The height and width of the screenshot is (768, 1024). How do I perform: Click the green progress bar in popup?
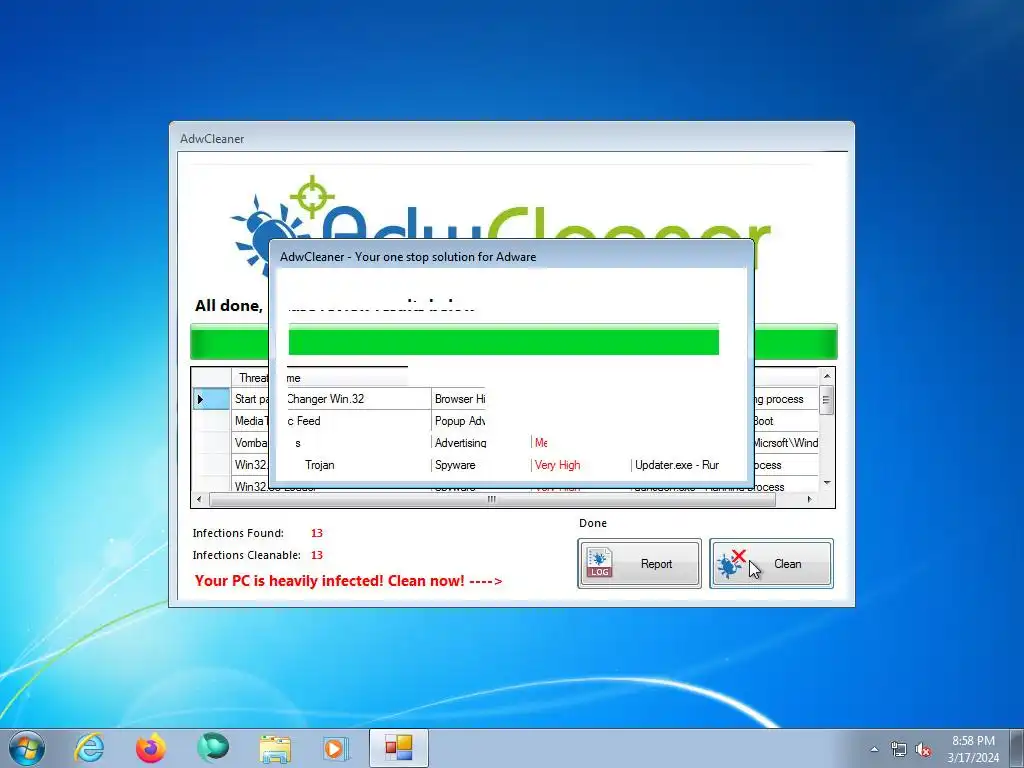coord(504,340)
